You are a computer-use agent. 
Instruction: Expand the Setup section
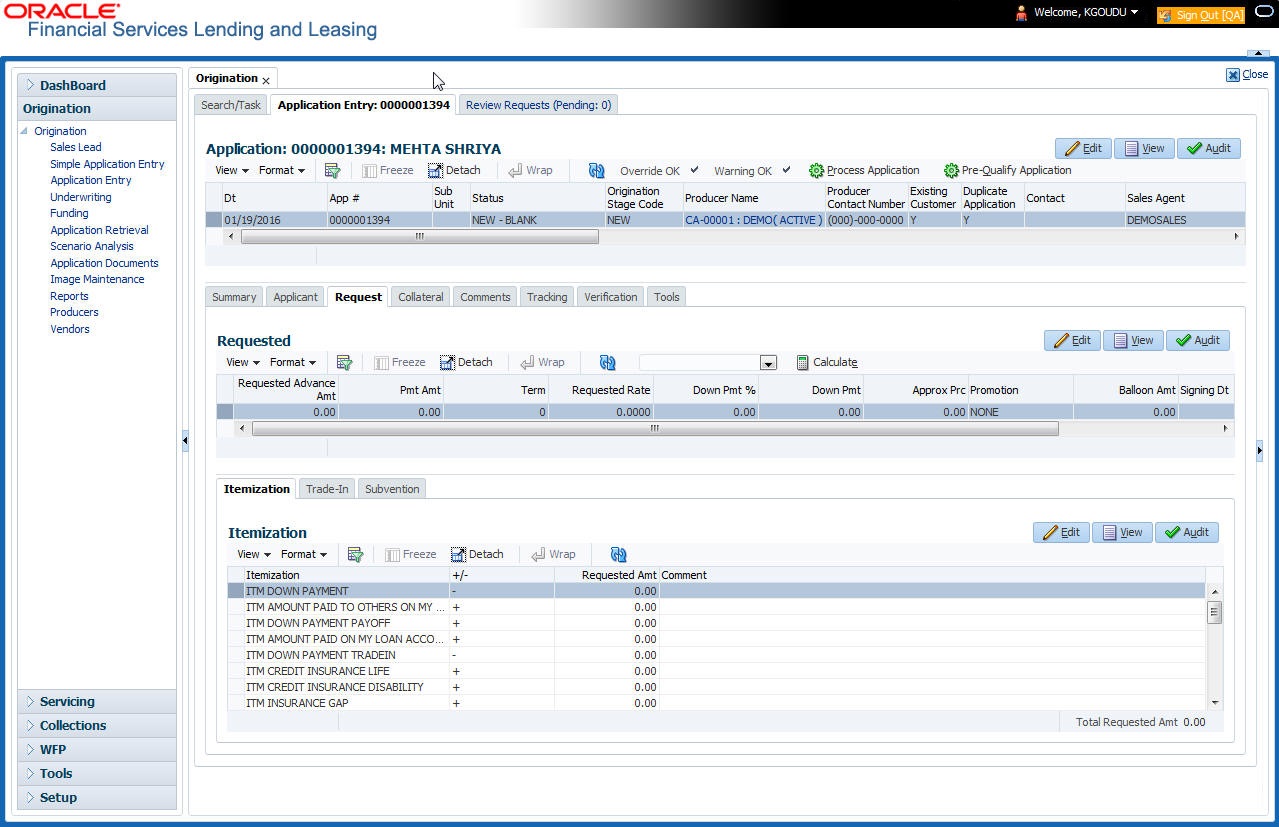(x=31, y=798)
